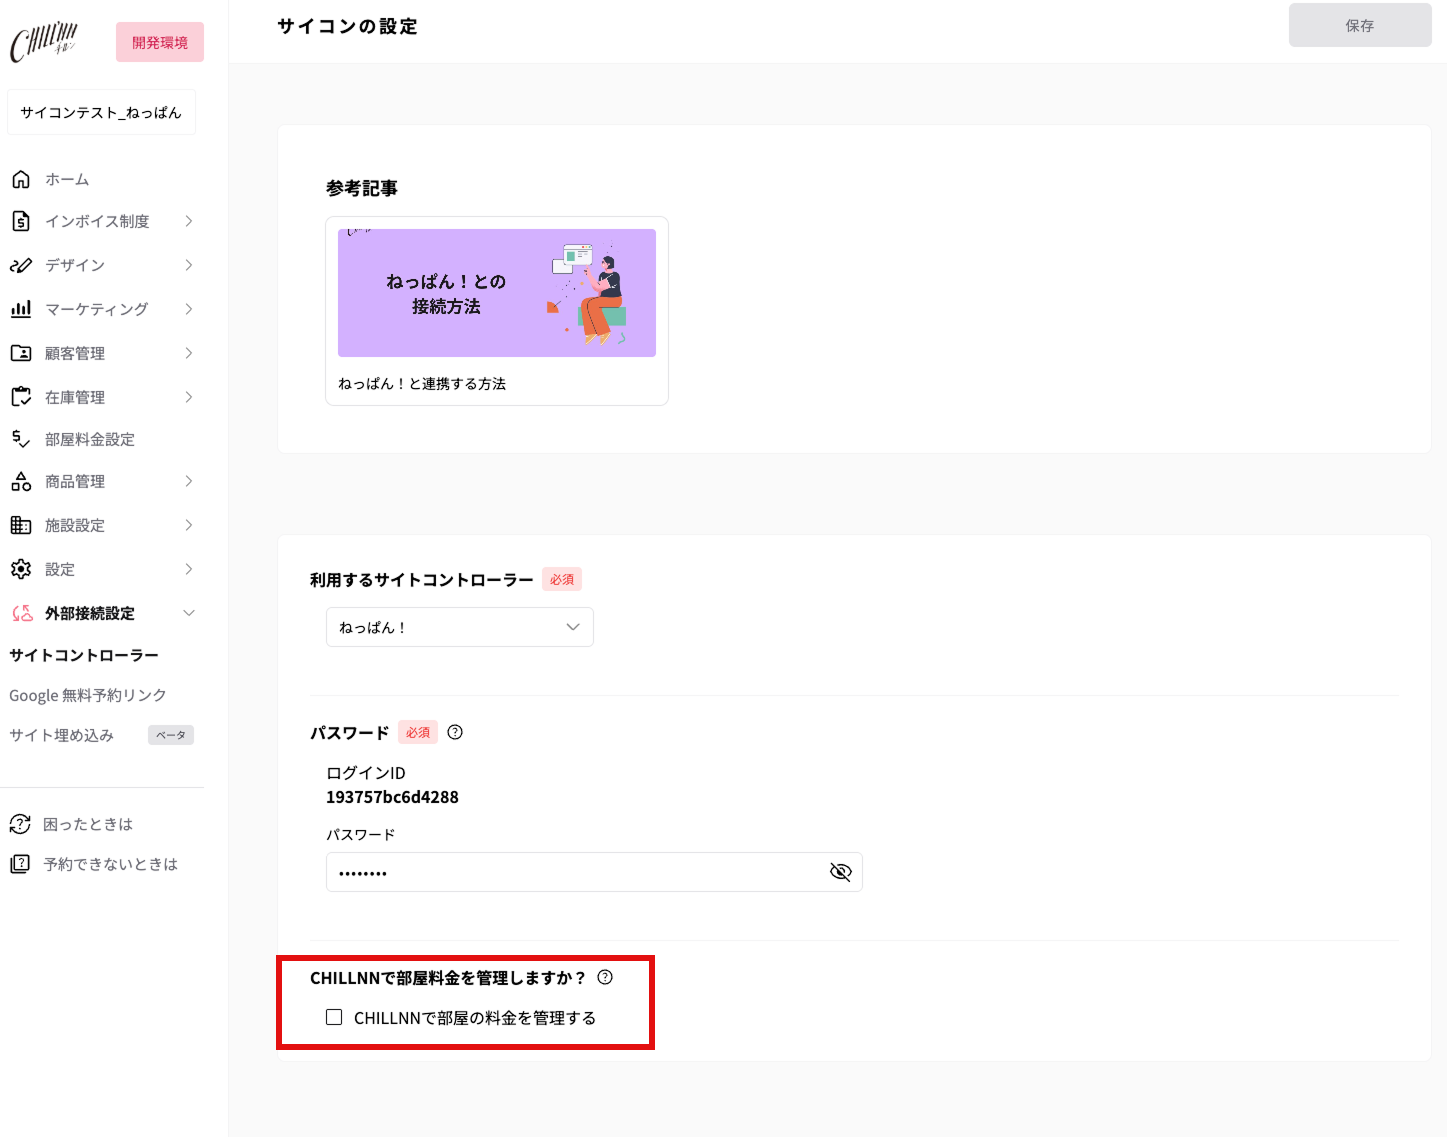Image resolution: width=1447 pixels, height=1137 pixels.
Task: Collapse the 外部接続設定 menu chevron
Action: click(189, 613)
